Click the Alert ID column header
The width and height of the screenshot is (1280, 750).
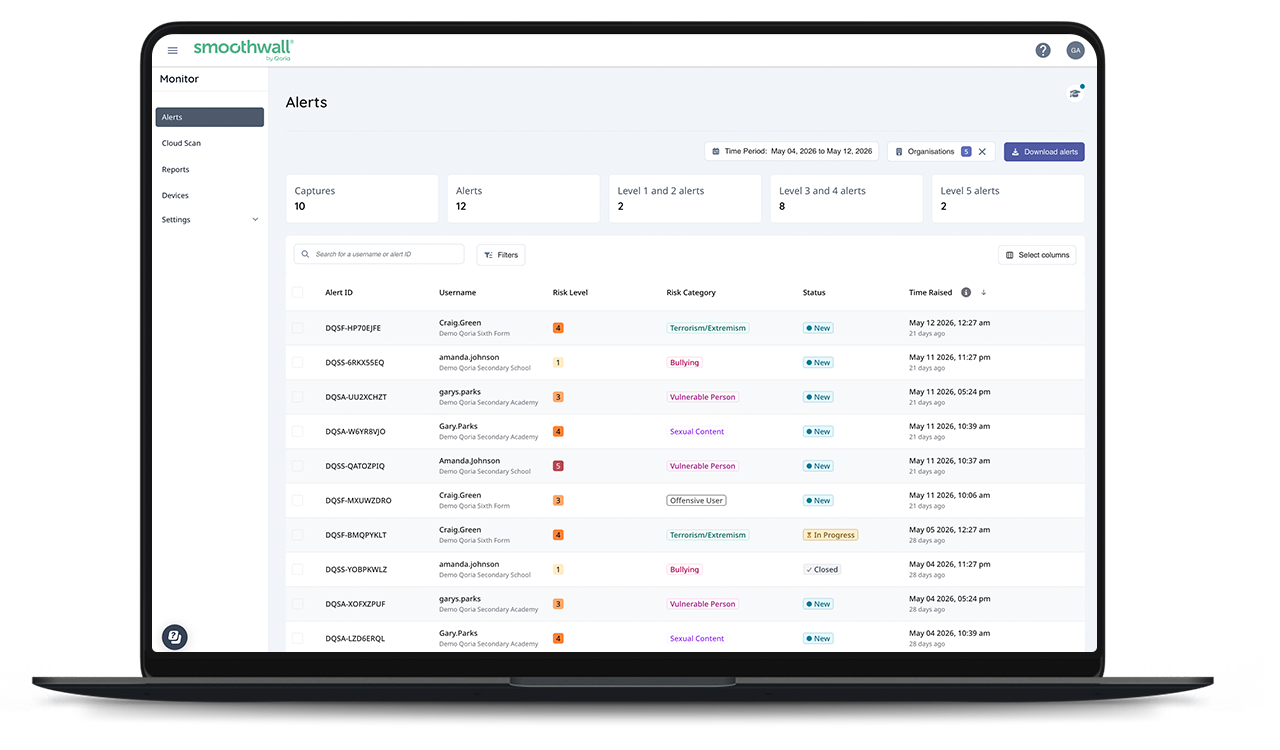[339, 293]
